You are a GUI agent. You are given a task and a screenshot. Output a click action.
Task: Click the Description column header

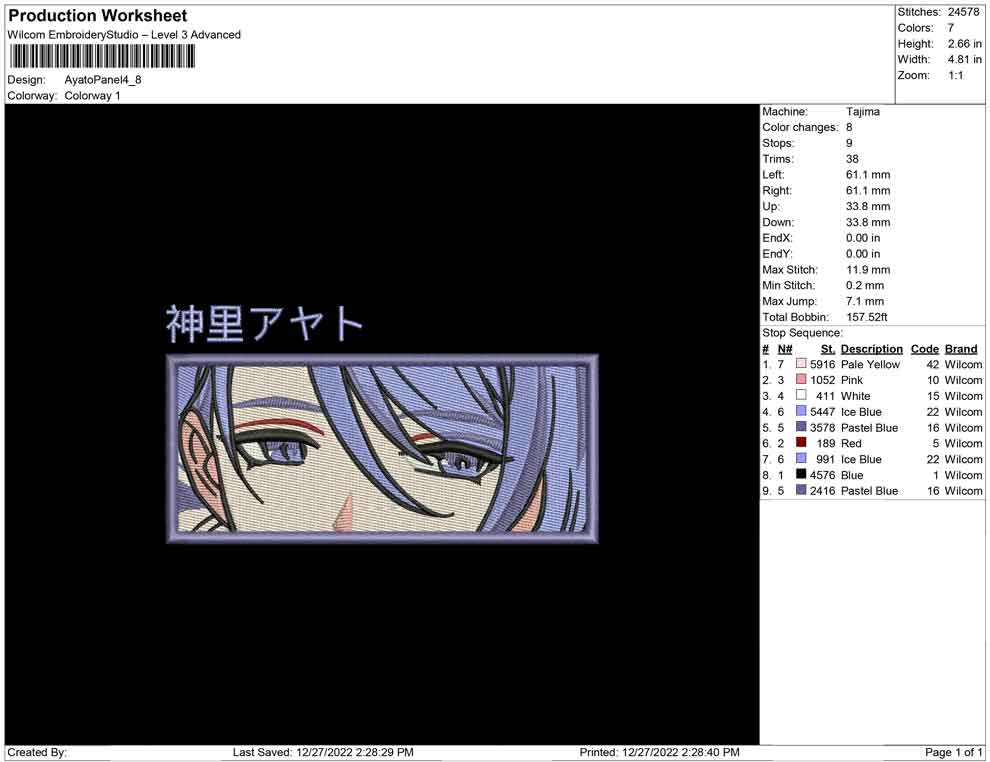[x=871, y=349]
